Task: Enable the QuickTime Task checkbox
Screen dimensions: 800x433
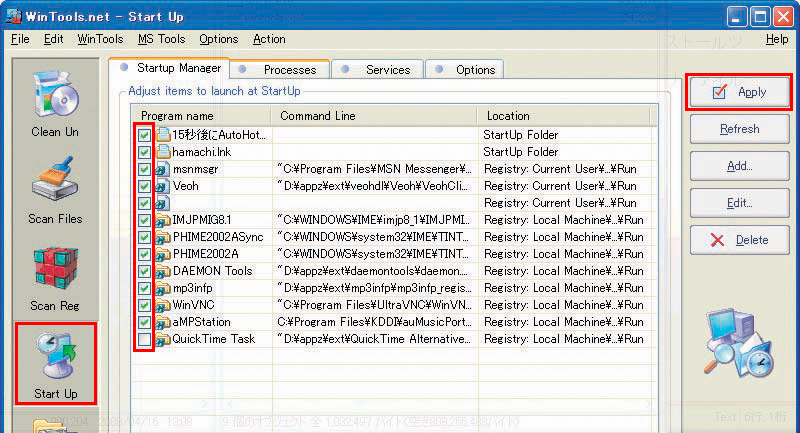Action: click(x=144, y=339)
